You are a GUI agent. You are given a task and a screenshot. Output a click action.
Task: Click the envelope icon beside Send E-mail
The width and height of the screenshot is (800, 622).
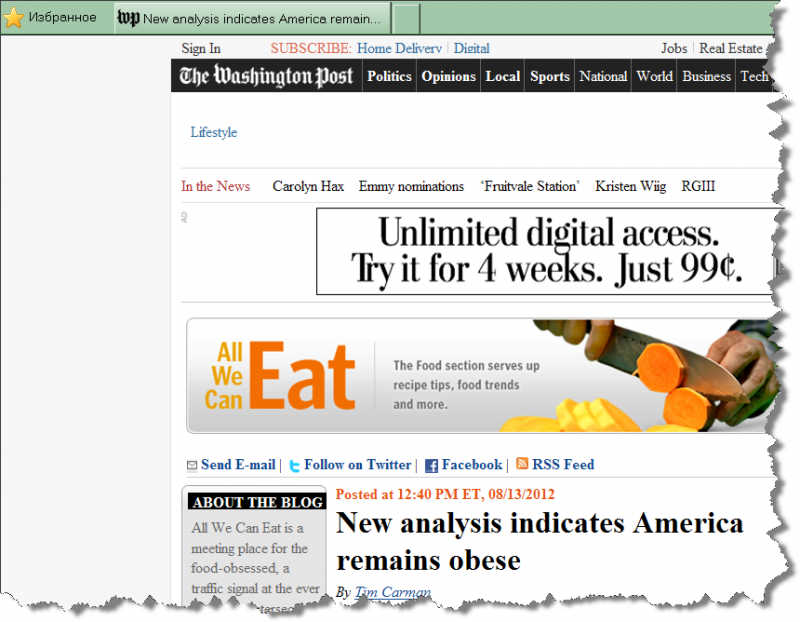click(192, 465)
